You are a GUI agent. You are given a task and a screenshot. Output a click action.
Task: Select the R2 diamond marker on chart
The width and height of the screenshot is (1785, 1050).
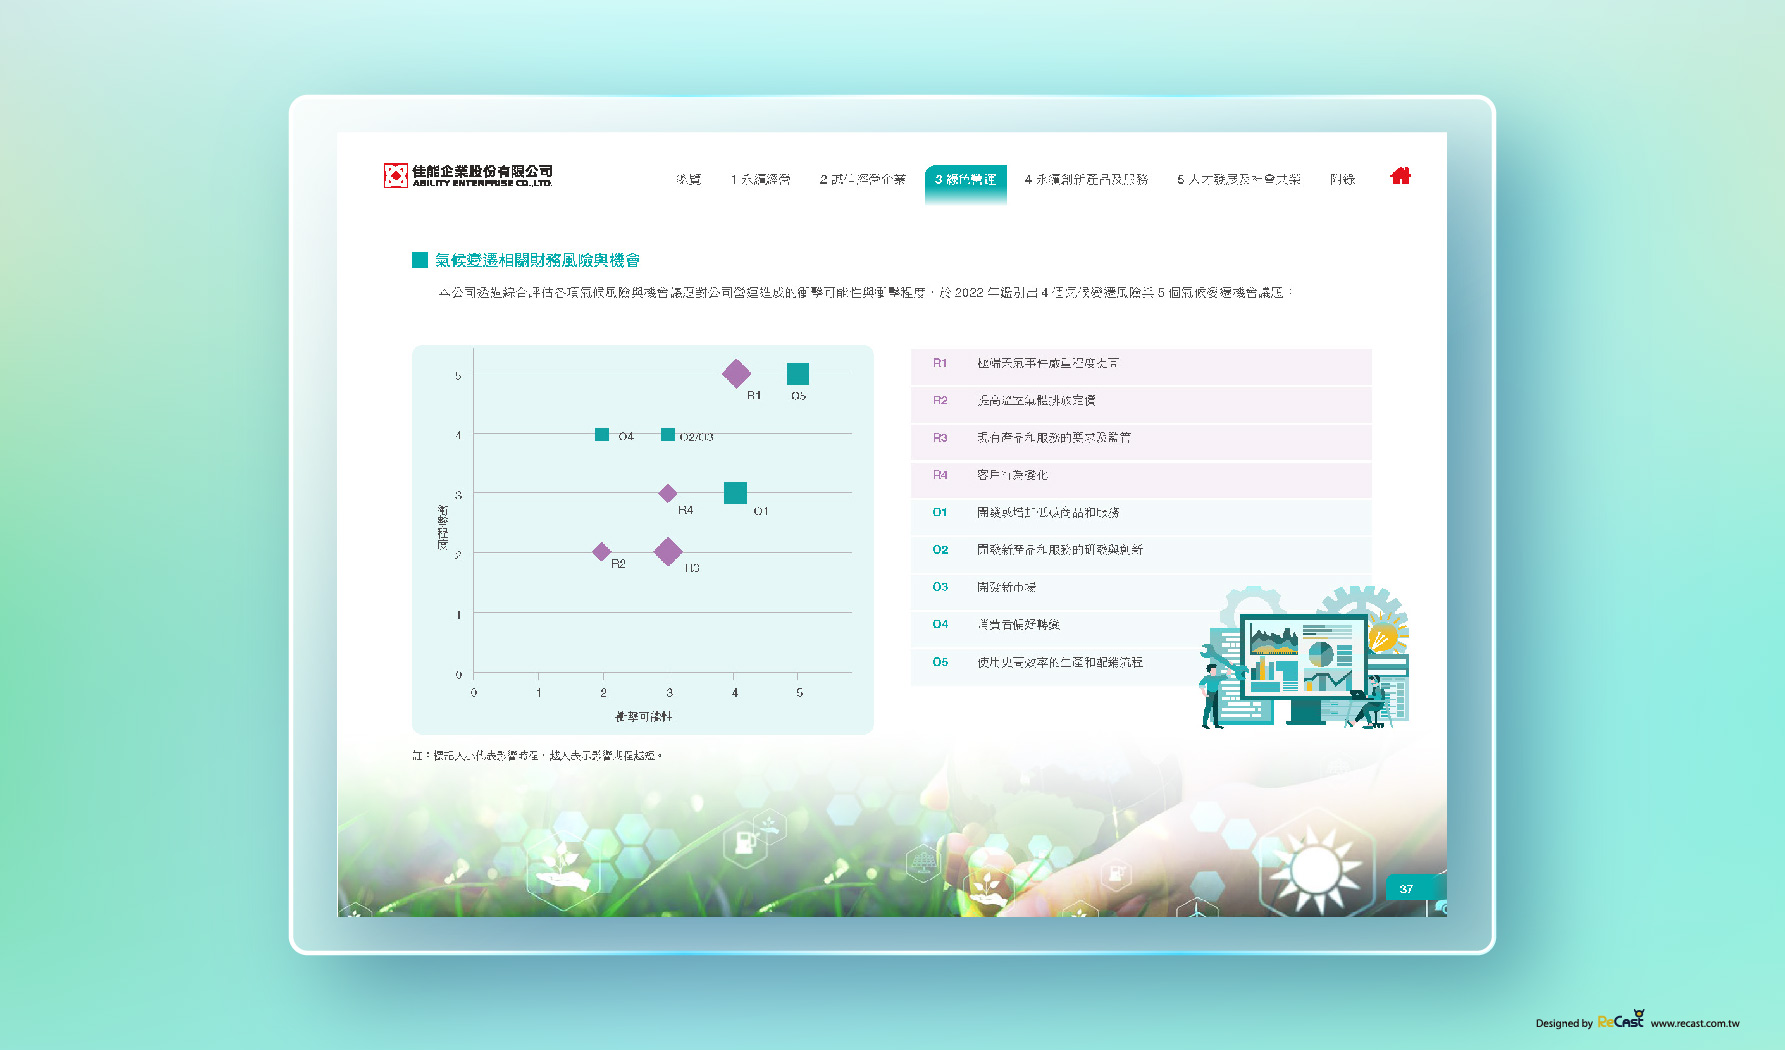click(601, 552)
